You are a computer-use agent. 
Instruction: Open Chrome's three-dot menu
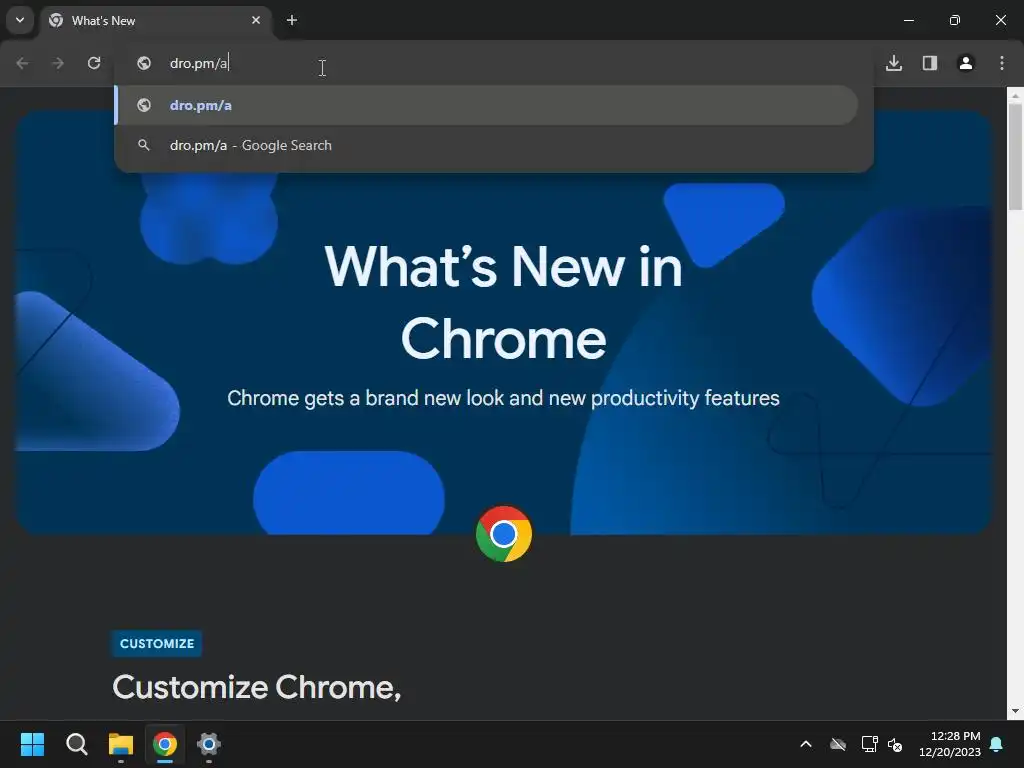pos(1002,63)
